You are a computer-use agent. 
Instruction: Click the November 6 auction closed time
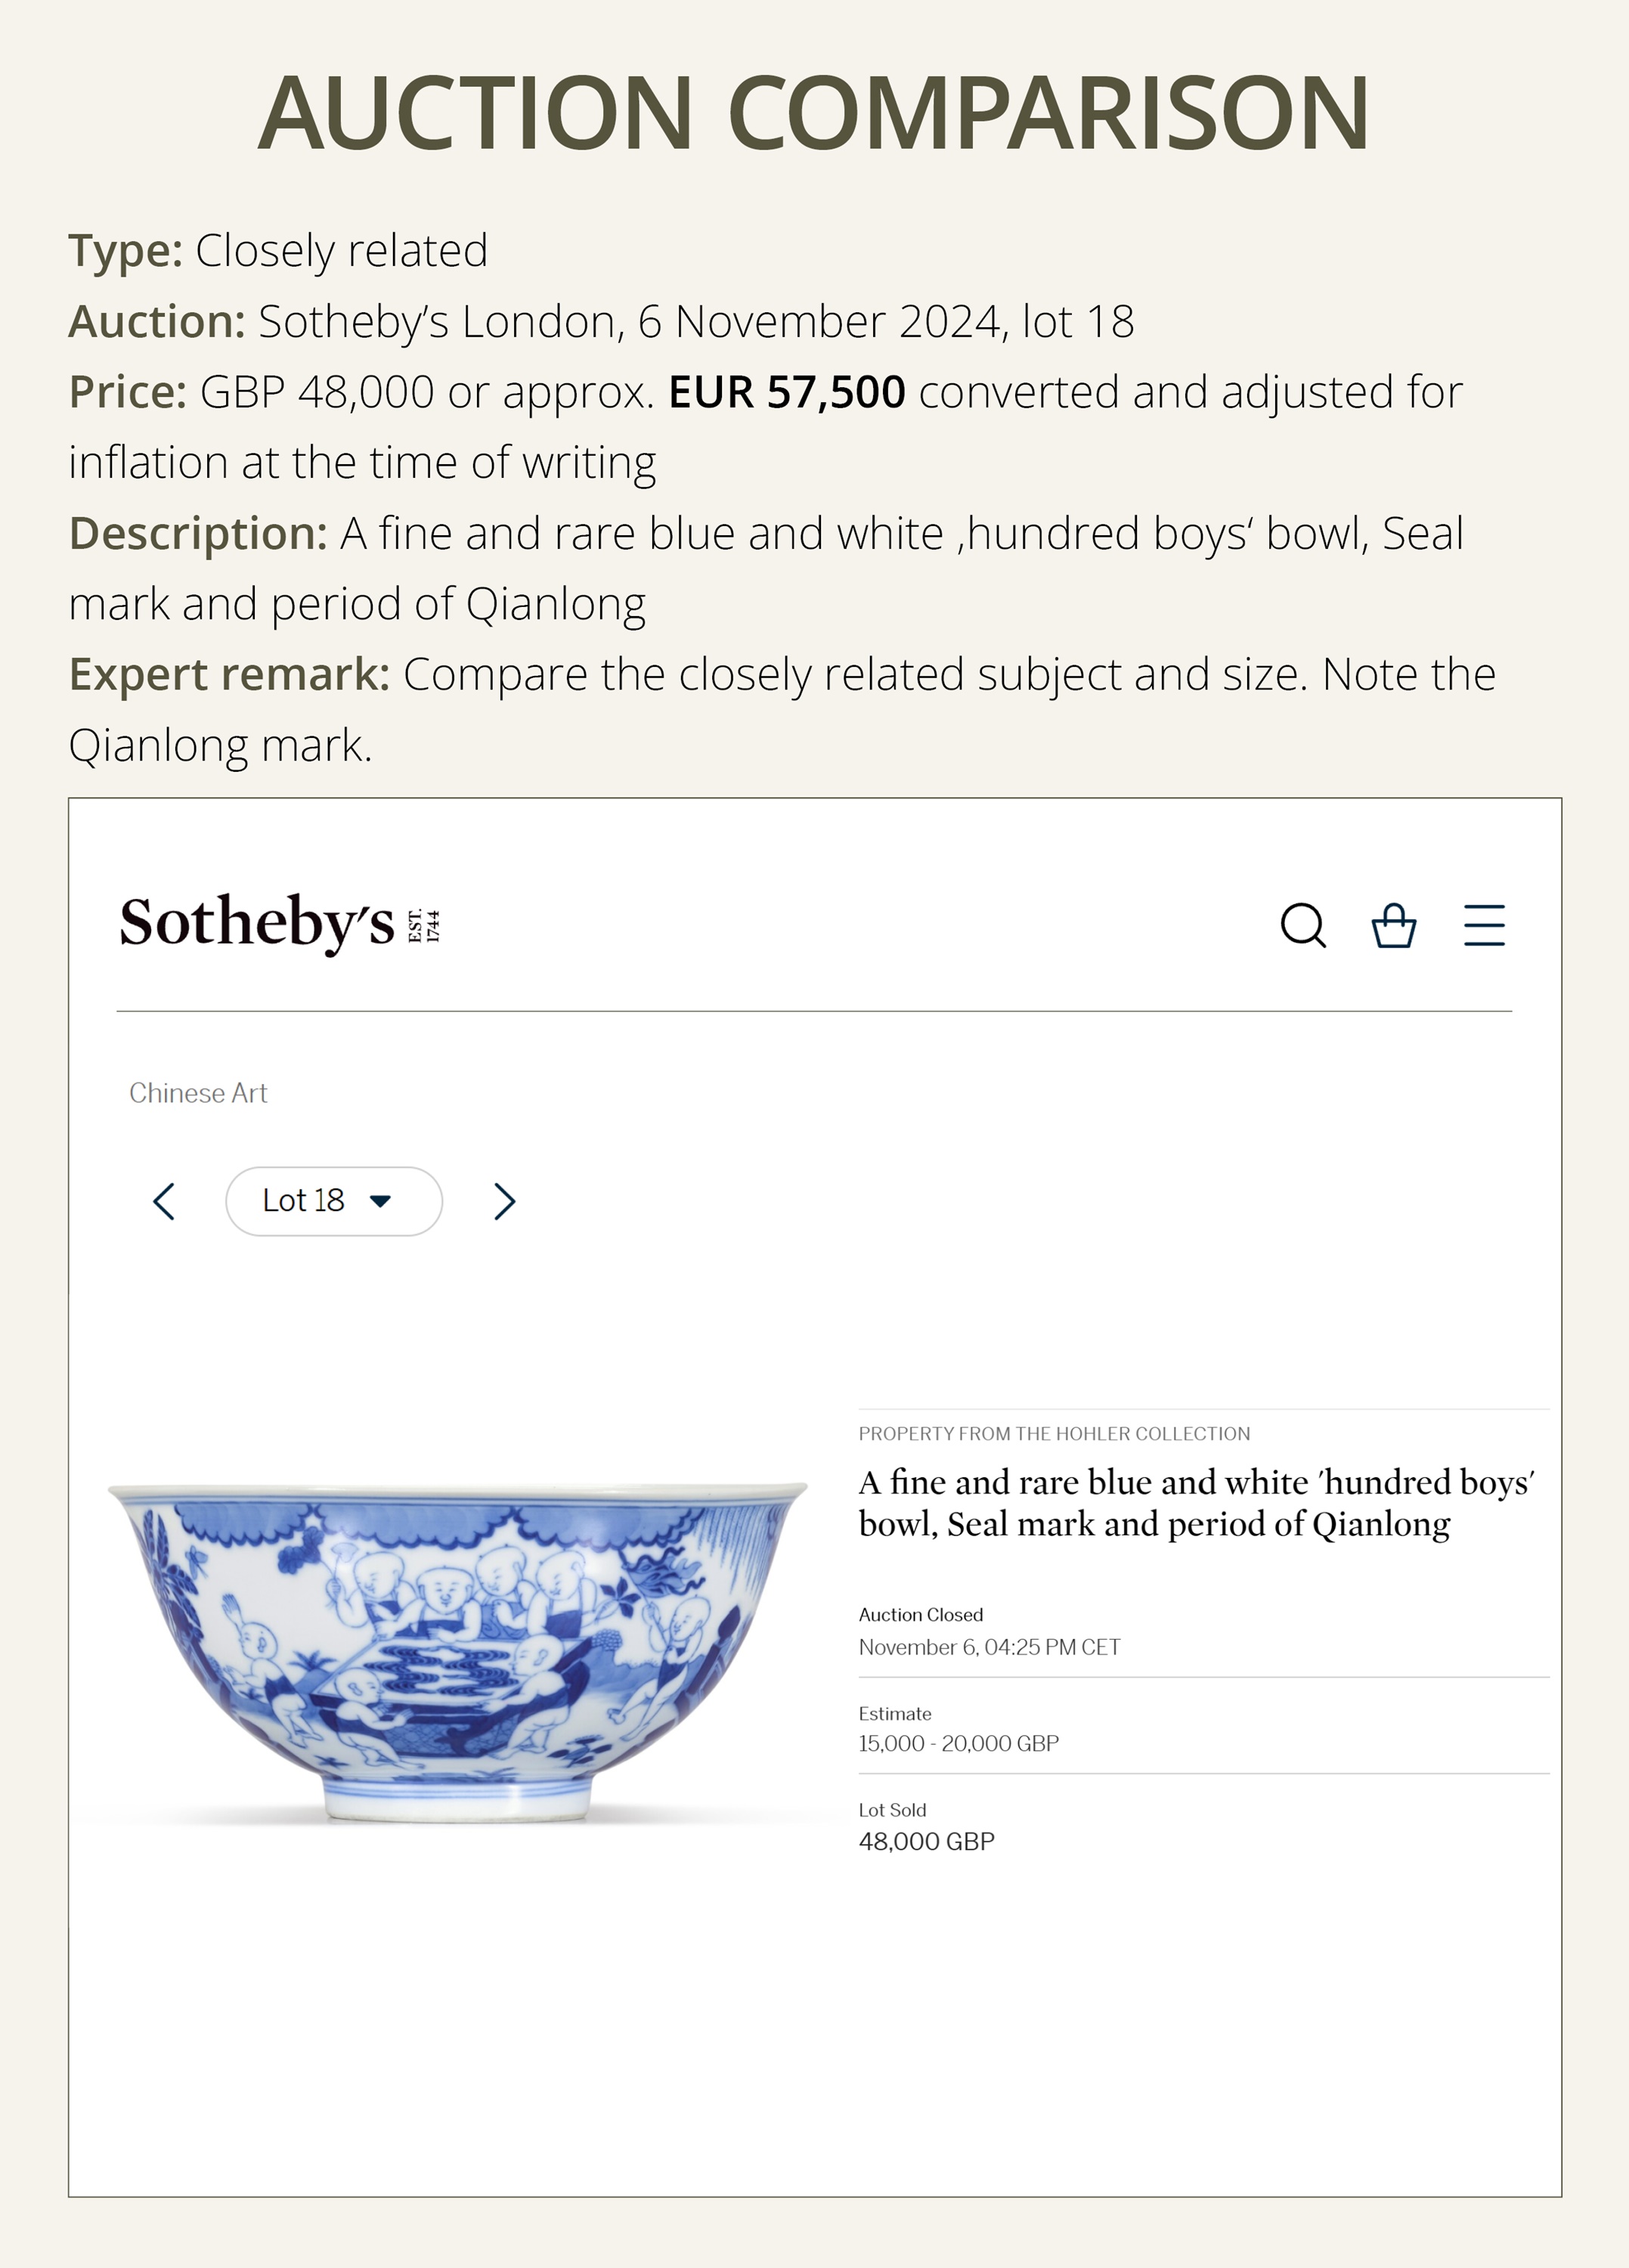pos(989,1647)
